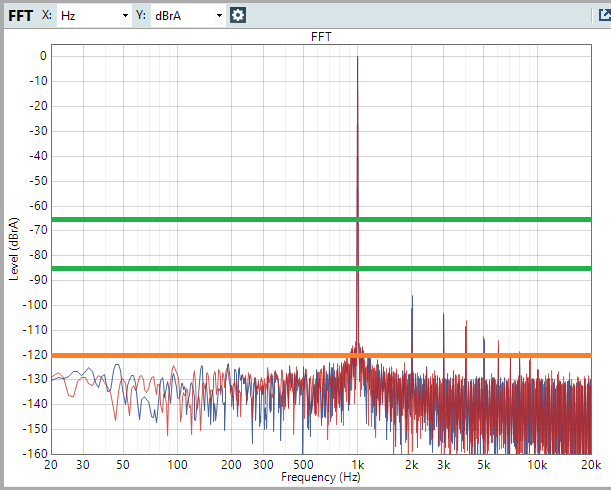The width and height of the screenshot is (611, 490).
Task: Click the Level (dBrA) axis label
Action: (x=14, y=249)
